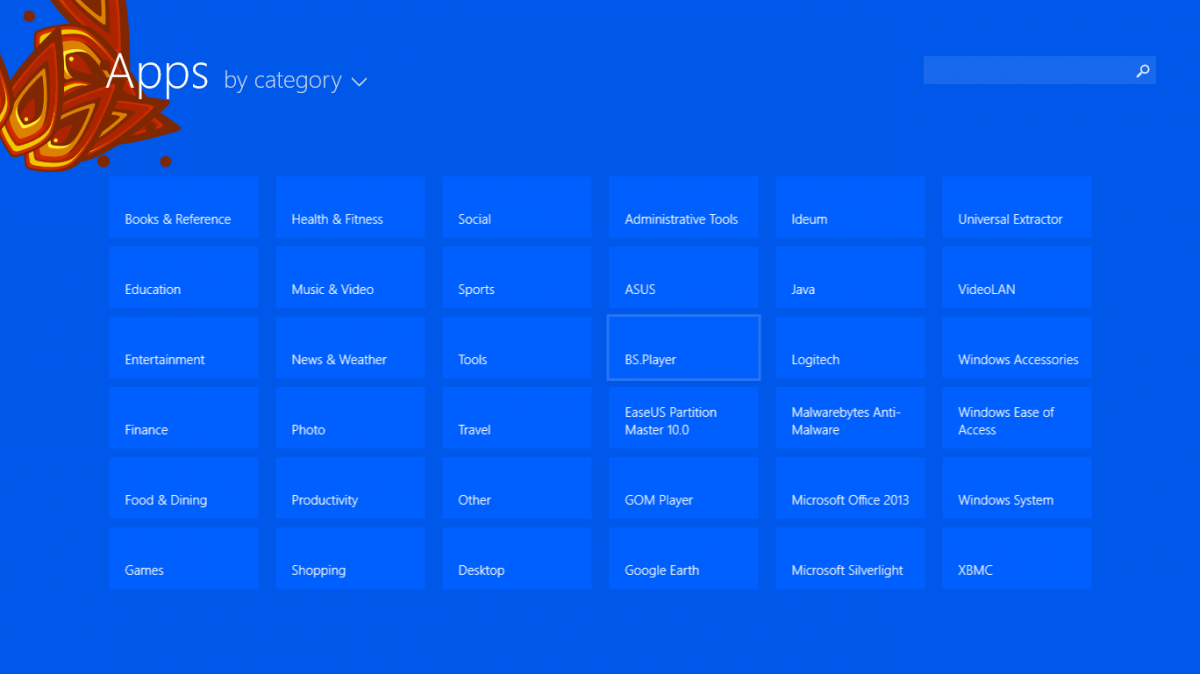Go to Microsoft Office 2013 group
The image size is (1200, 674).
[851, 487]
